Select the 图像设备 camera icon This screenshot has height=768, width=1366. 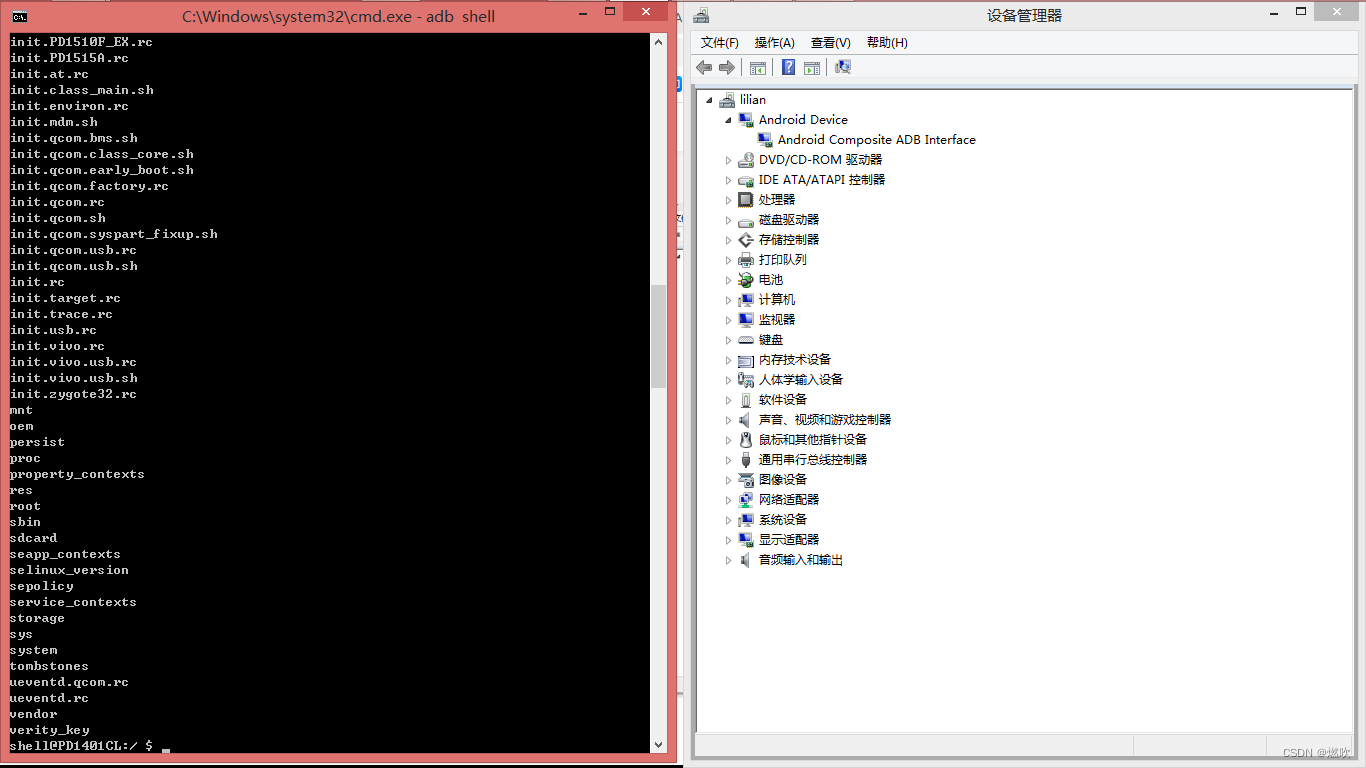point(746,480)
